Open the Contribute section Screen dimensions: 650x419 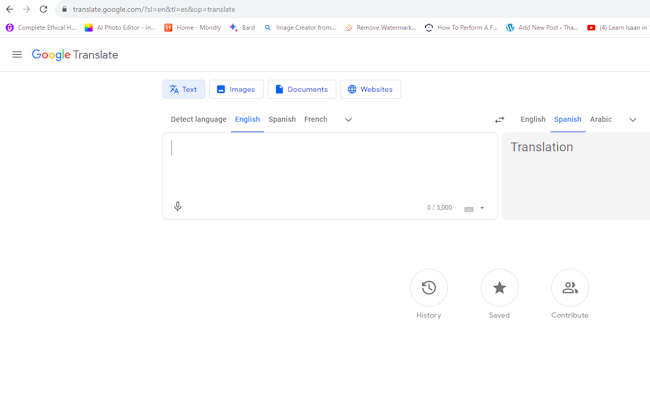coord(570,288)
